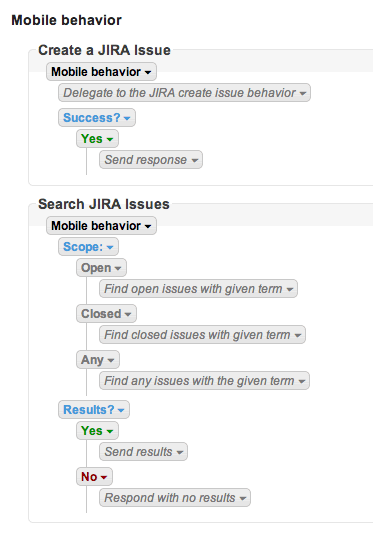Screen dimensions: 373x533
Task: Select the Closed scope option
Action: pos(106,314)
